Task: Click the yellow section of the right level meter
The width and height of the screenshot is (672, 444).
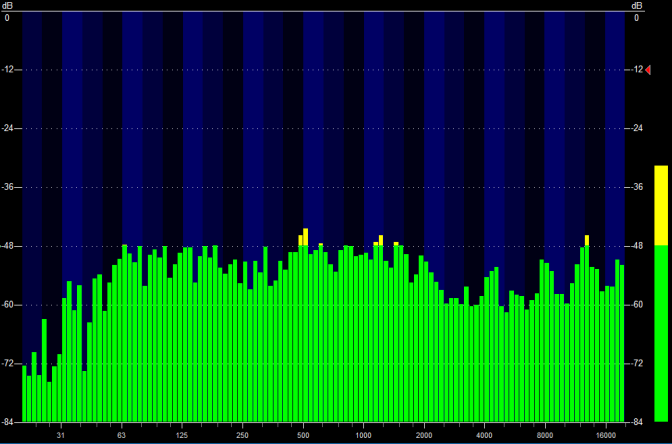Action: tap(661, 205)
